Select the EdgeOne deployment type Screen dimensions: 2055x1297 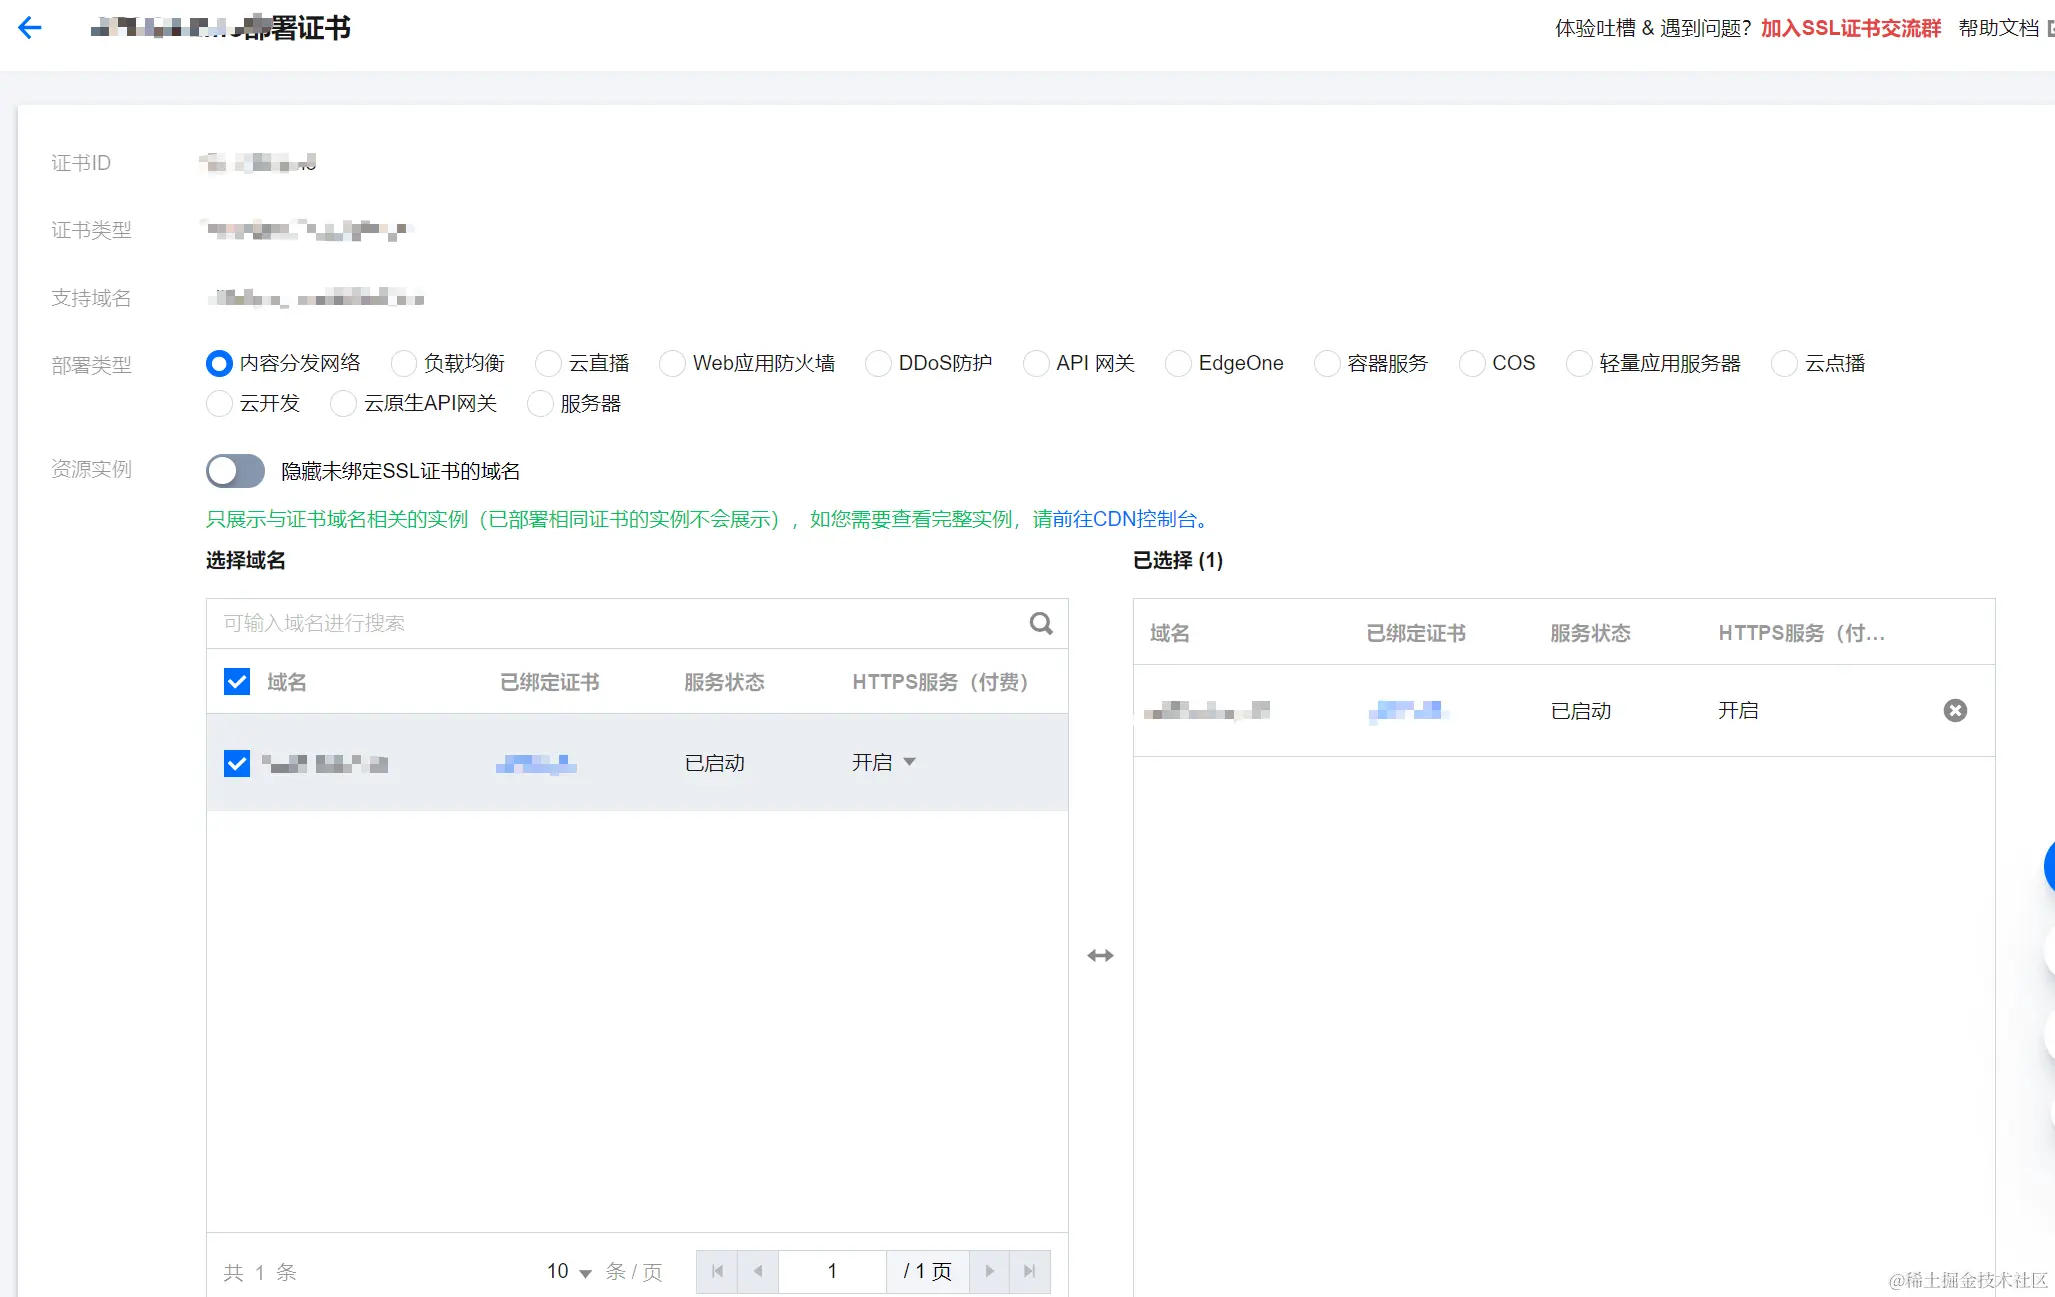[x=1179, y=364]
